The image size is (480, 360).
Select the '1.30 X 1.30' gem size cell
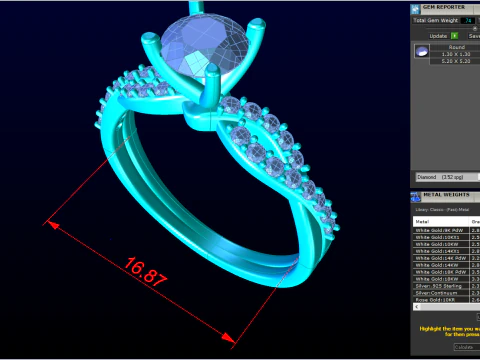click(455, 54)
